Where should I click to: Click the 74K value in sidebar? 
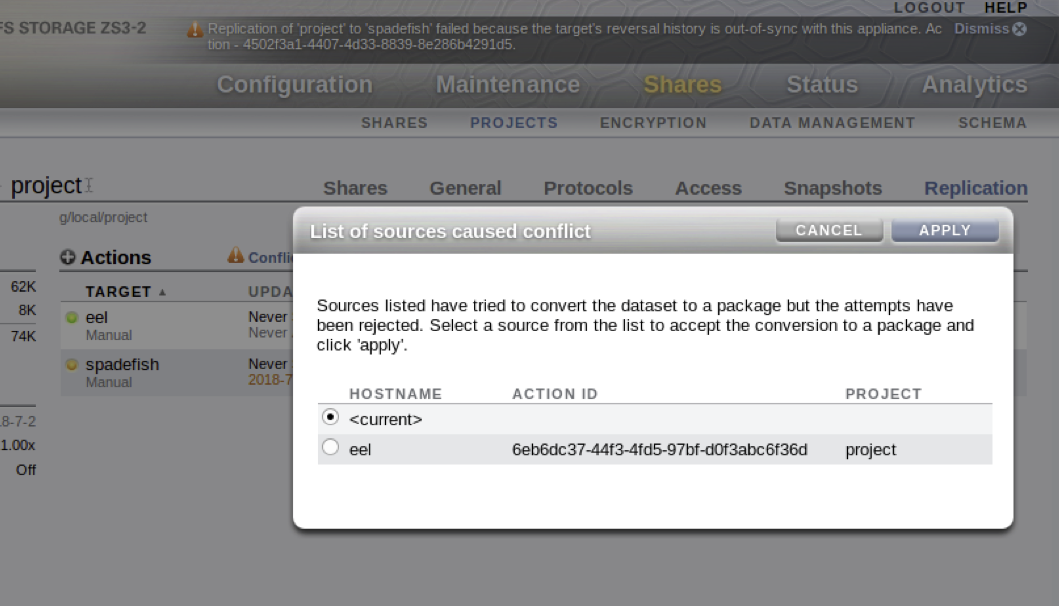[24, 336]
